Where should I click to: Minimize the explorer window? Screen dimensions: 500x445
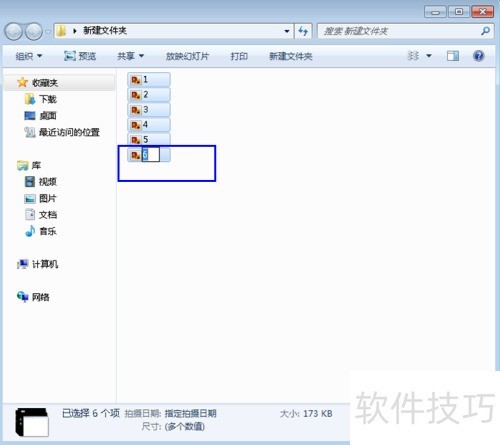[x=435, y=12]
